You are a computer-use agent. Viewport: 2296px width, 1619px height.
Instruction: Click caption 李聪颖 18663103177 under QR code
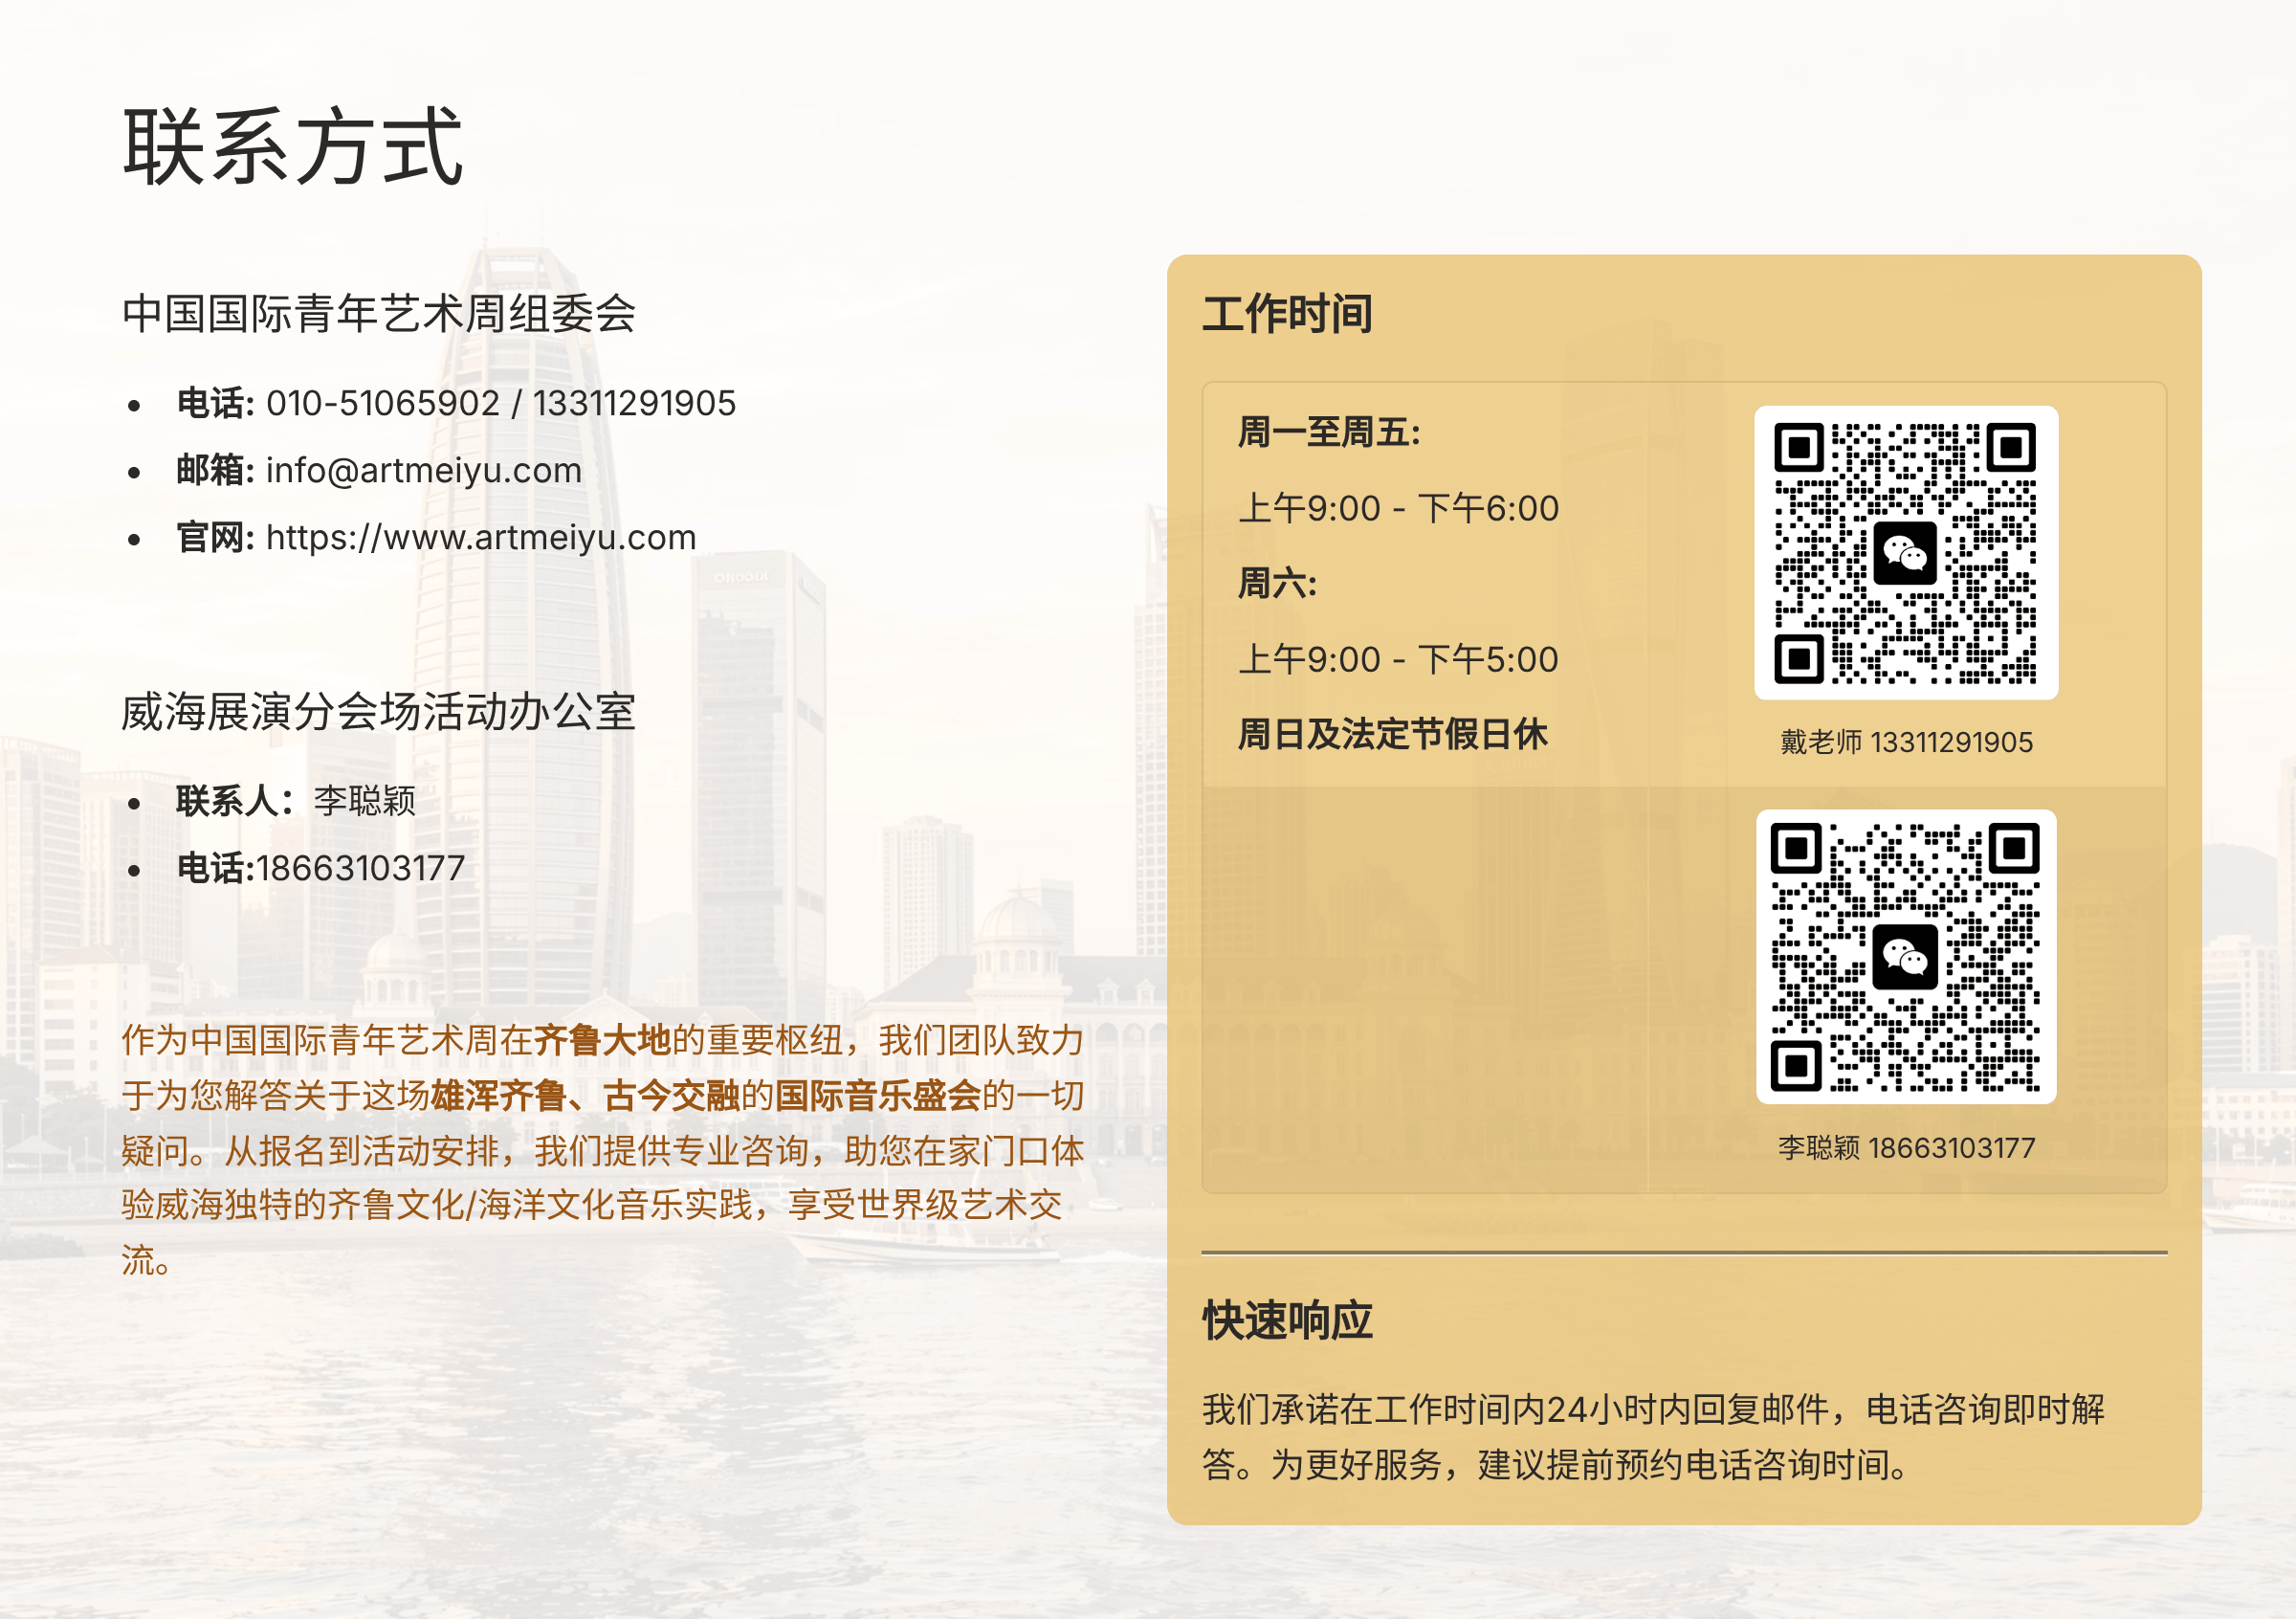click(x=1906, y=1147)
